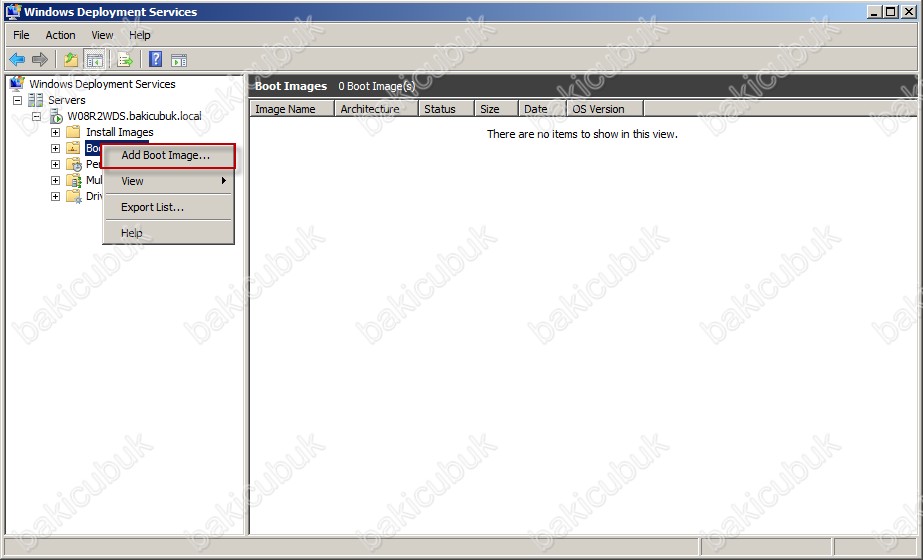
Task: Sort by Architecture column header
Action: [x=376, y=109]
